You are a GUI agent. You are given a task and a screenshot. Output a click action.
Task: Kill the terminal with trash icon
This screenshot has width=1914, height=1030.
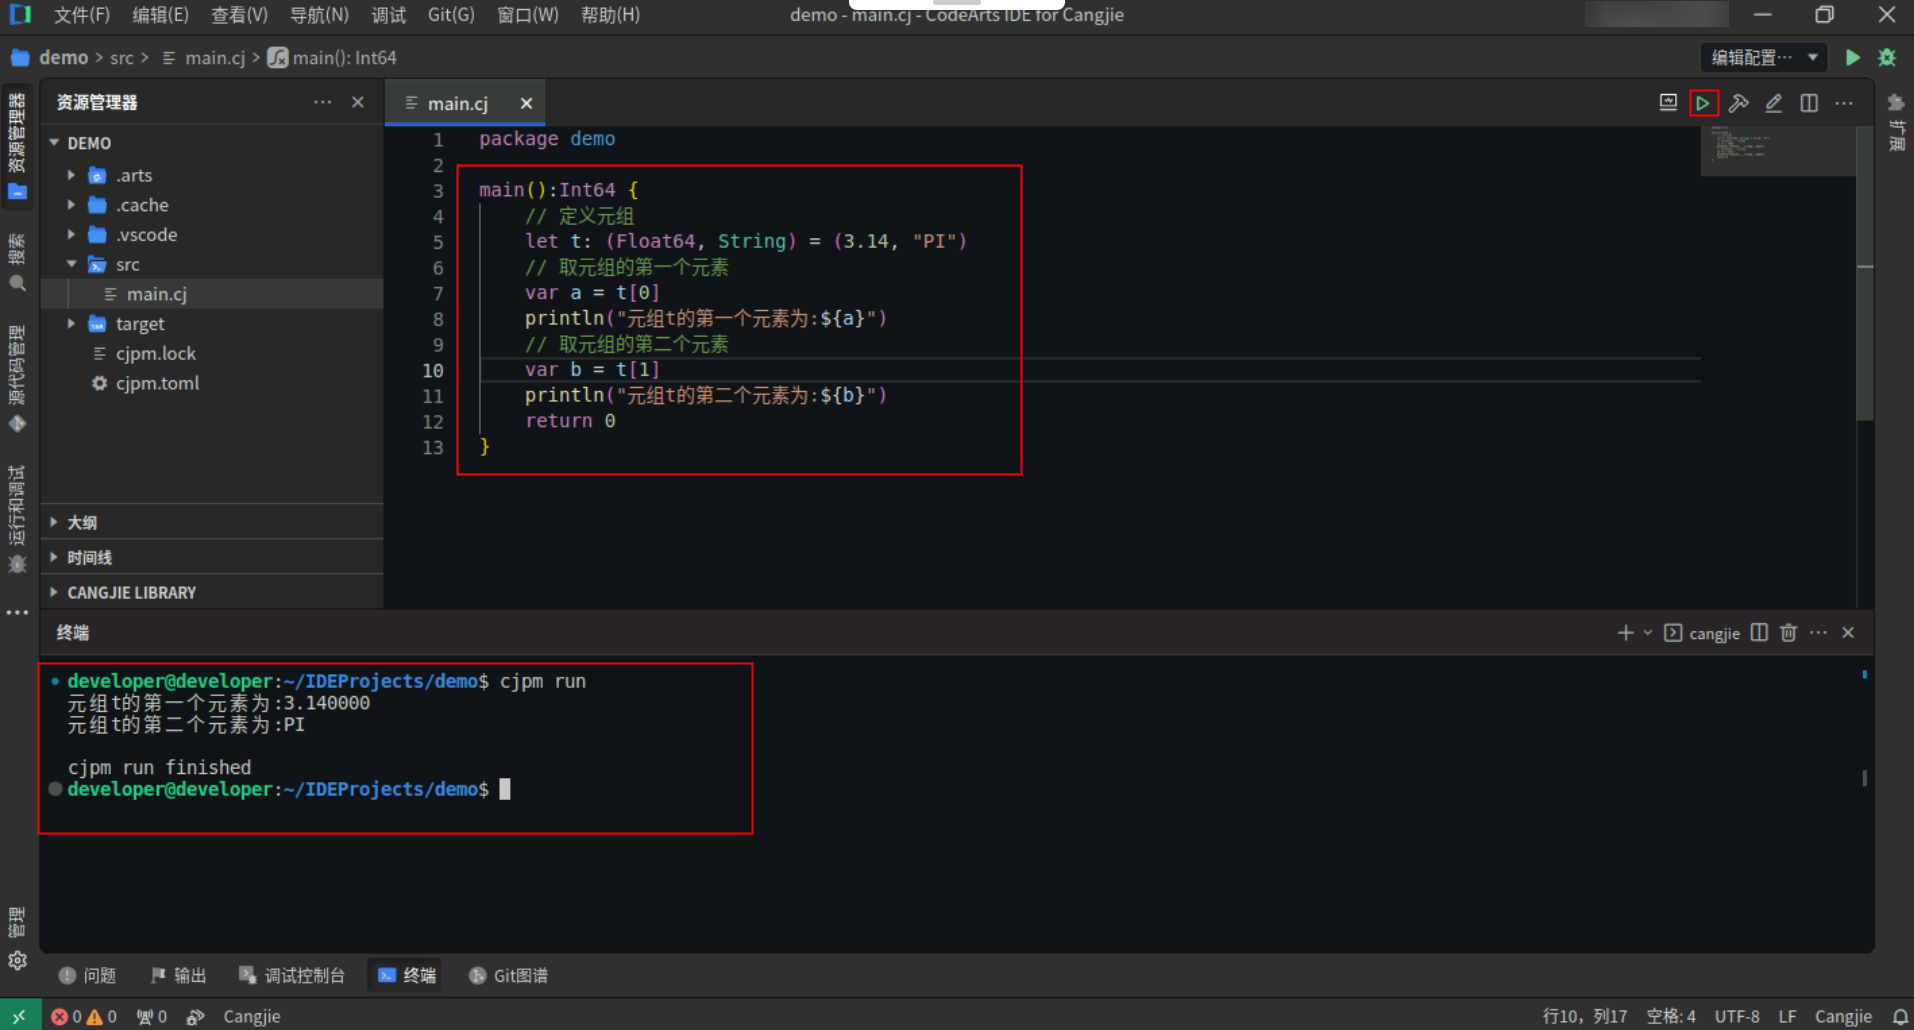click(1788, 633)
